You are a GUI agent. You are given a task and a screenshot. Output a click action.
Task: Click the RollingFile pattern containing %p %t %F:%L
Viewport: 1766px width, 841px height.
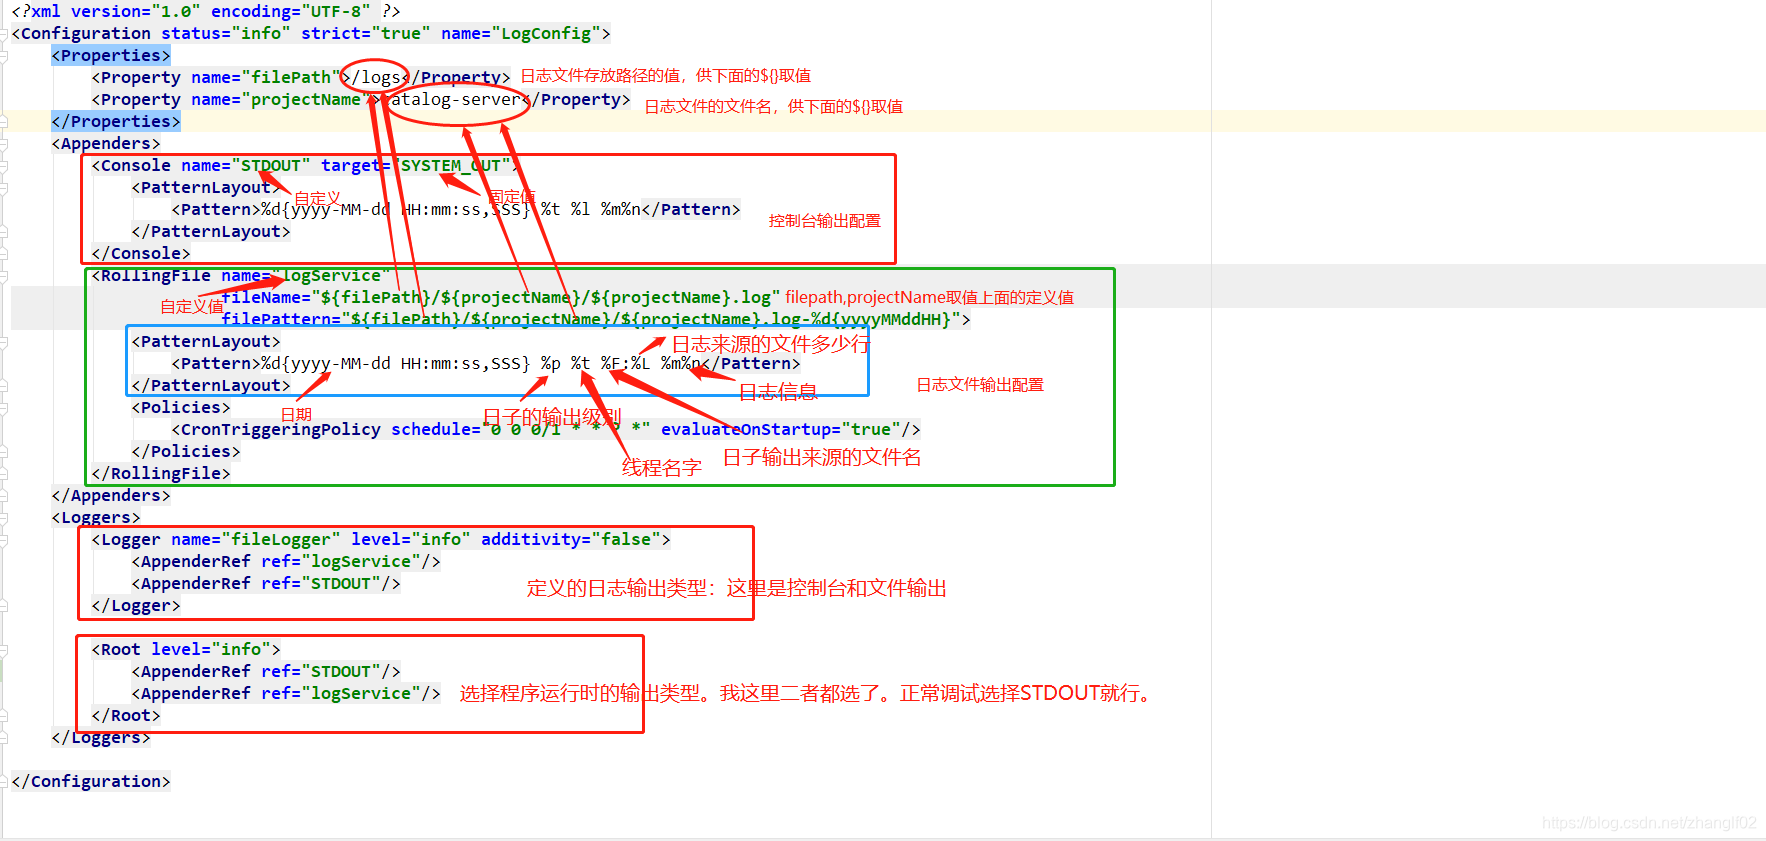click(486, 363)
